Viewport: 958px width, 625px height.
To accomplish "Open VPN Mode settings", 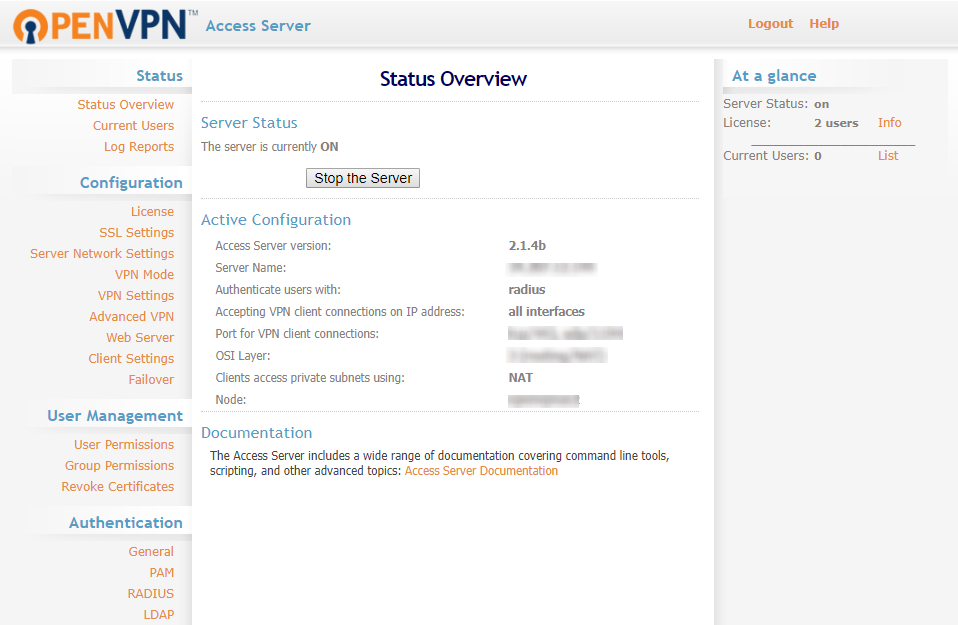I will [146, 274].
